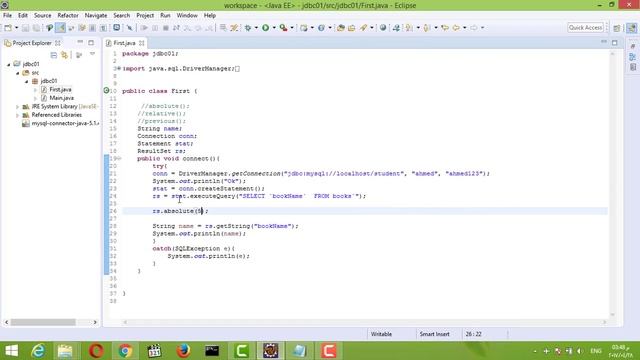Collapse the jdbc01 project tree node
This screenshot has height=360, width=640.
click(9, 64)
